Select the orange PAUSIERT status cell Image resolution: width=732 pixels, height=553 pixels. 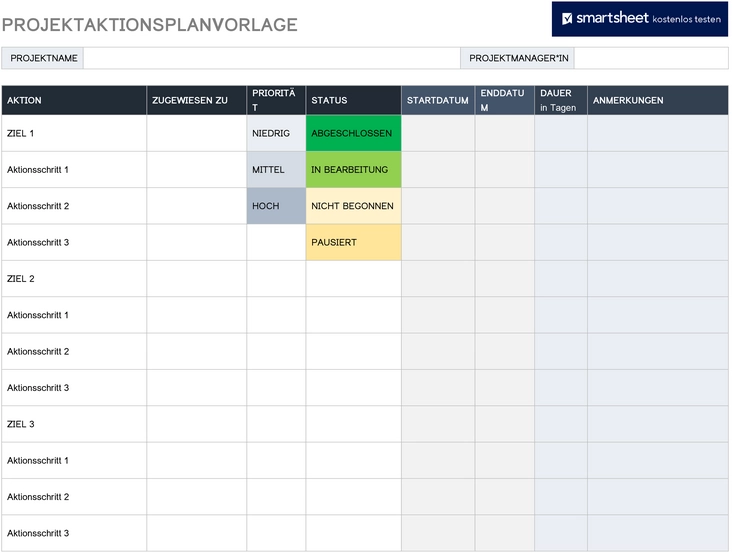353,242
